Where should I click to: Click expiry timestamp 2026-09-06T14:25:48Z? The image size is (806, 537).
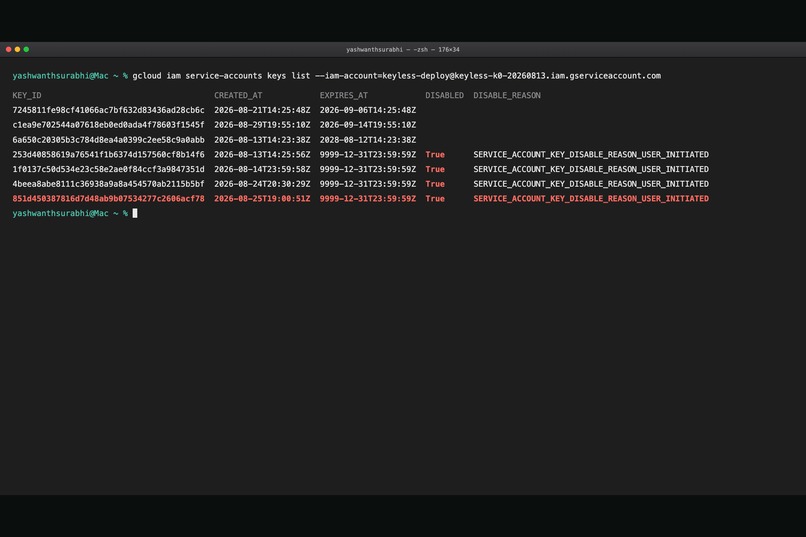368,110
